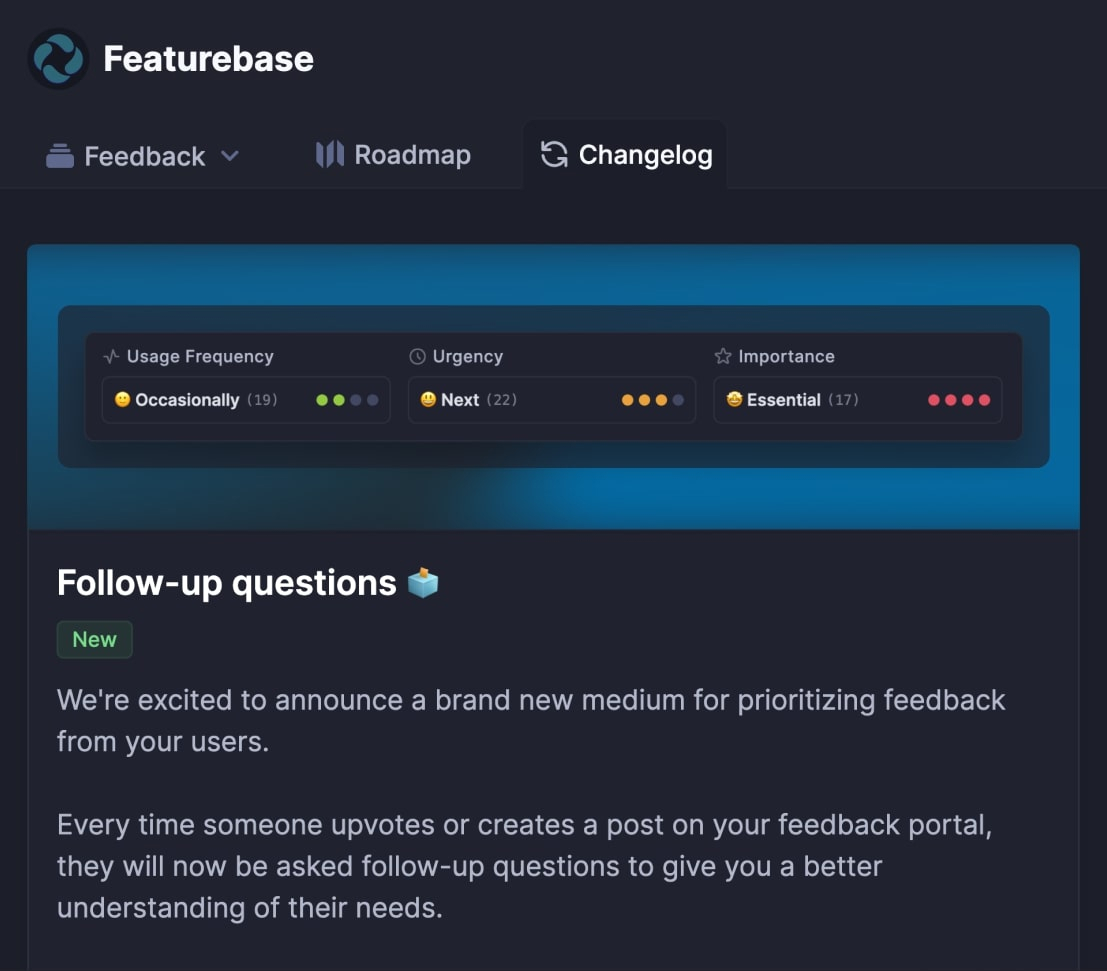This screenshot has width=1107, height=971.
Task: Click the Roadmap map icon
Action: [330, 155]
